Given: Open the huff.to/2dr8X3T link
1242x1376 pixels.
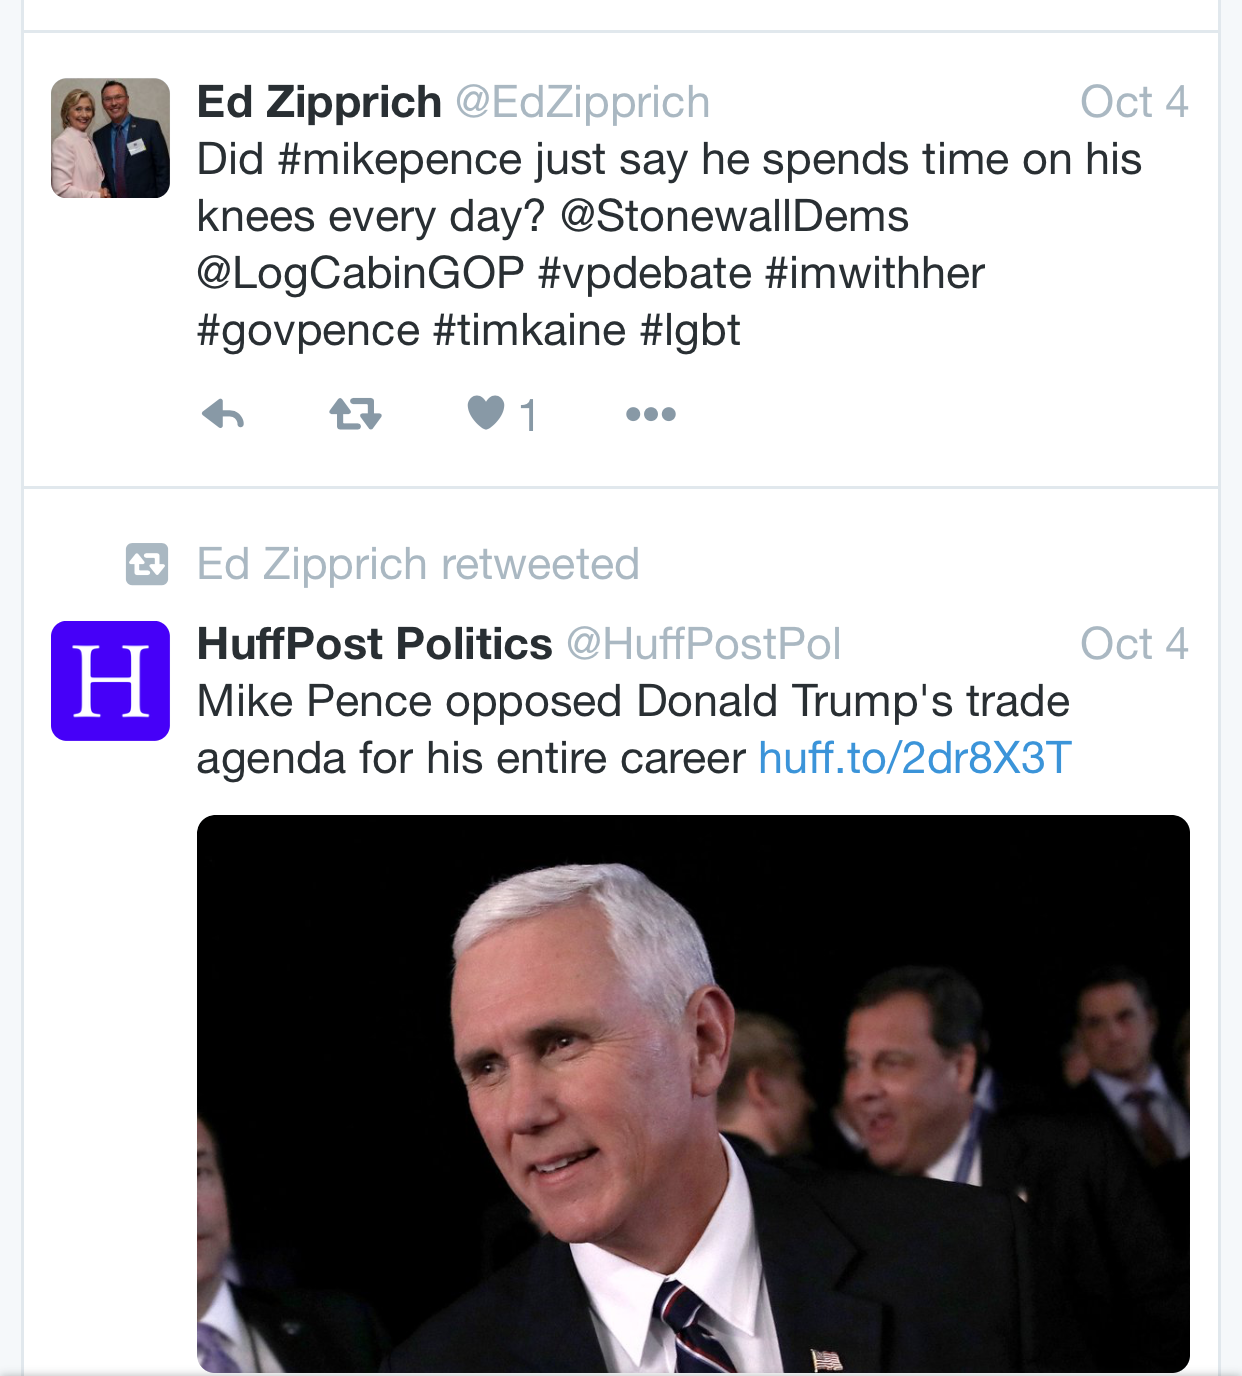Looking at the screenshot, I should [915, 758].
